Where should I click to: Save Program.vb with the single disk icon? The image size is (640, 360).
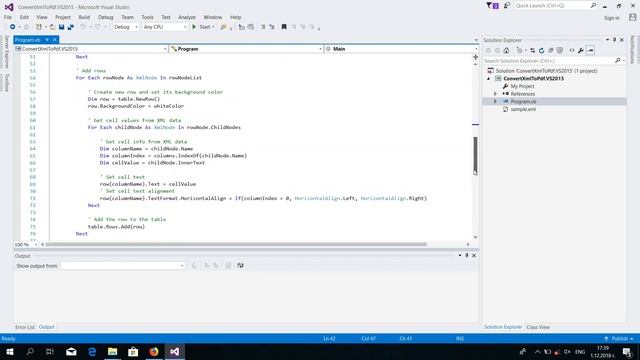pos(61,27)
